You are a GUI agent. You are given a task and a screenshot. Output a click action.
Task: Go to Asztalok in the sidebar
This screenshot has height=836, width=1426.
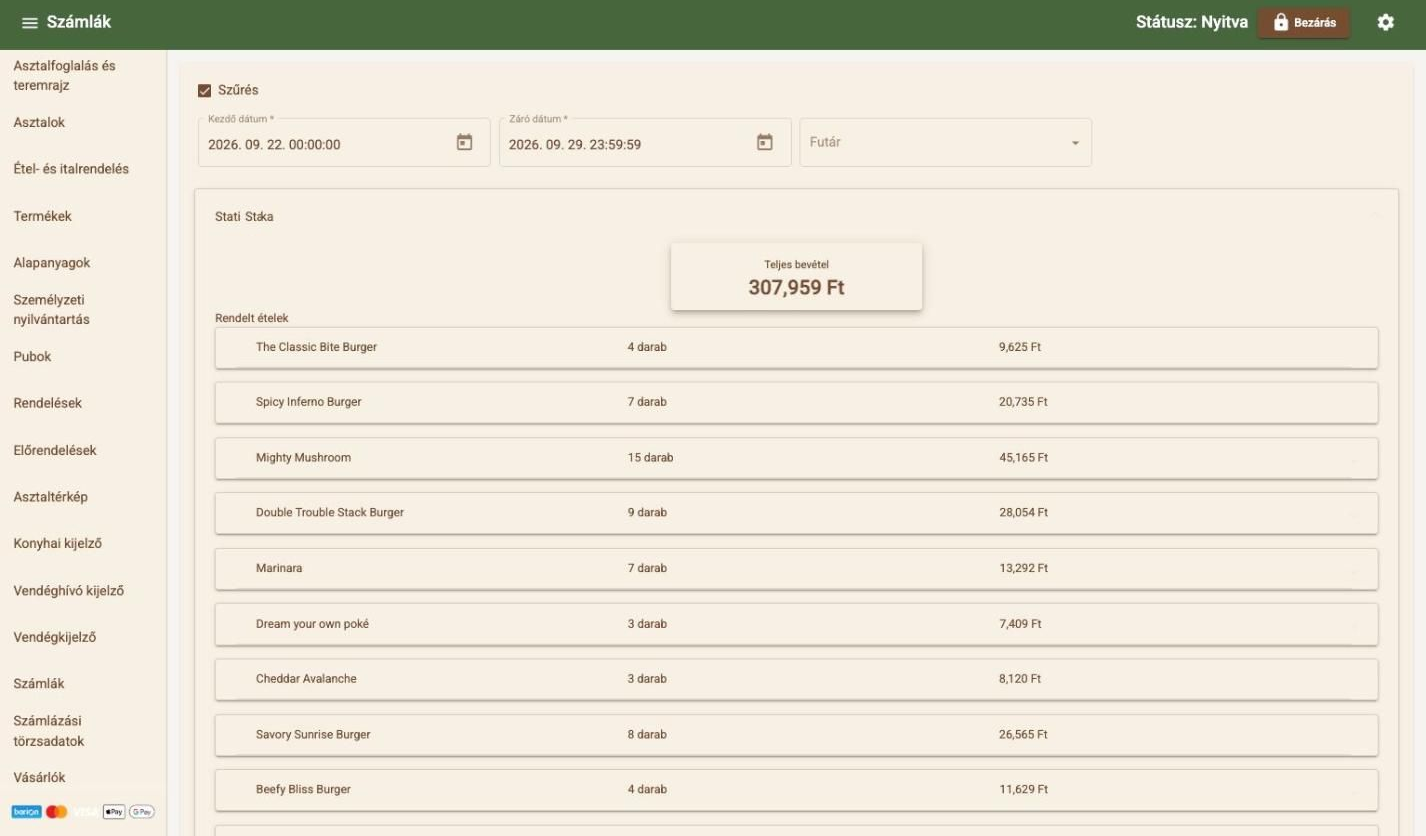coord(39,122)
